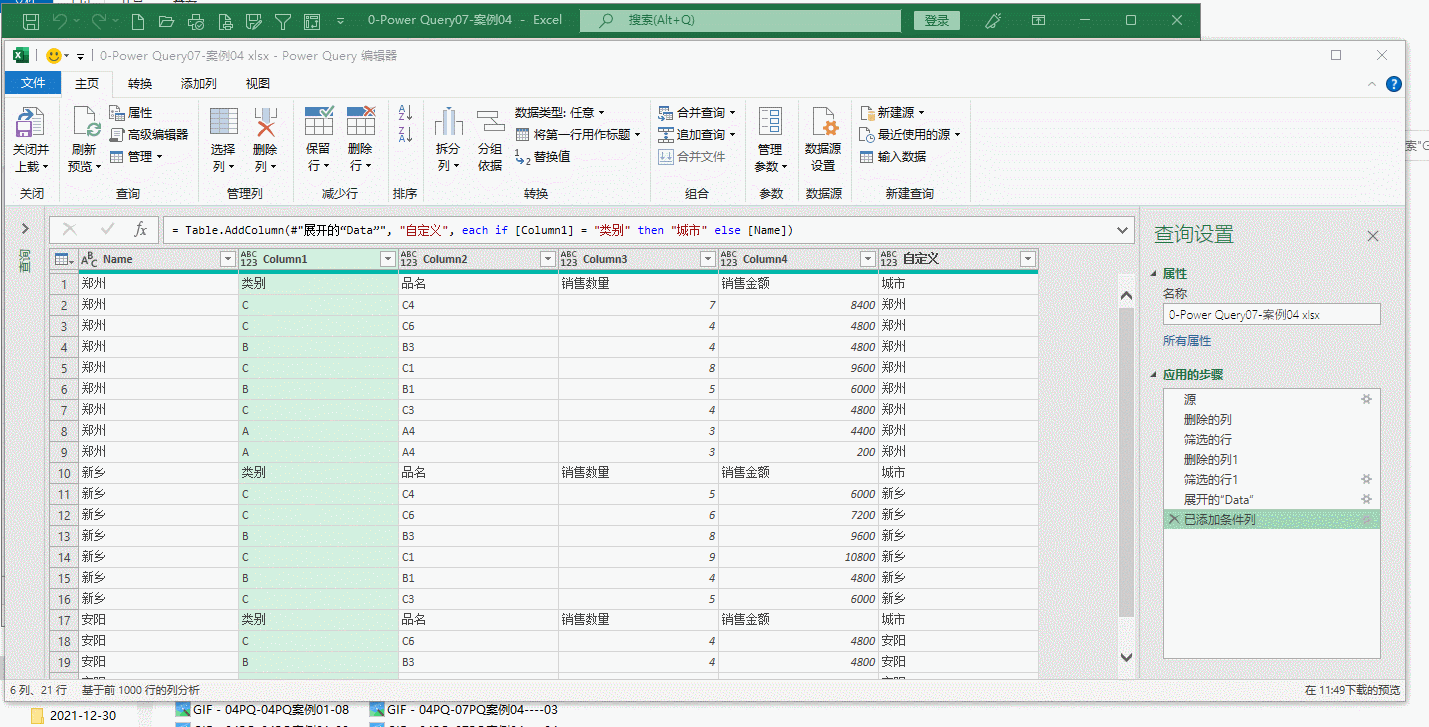
Task: Expand the formula bar with the chevron
Action: (x=1123, y=230)
